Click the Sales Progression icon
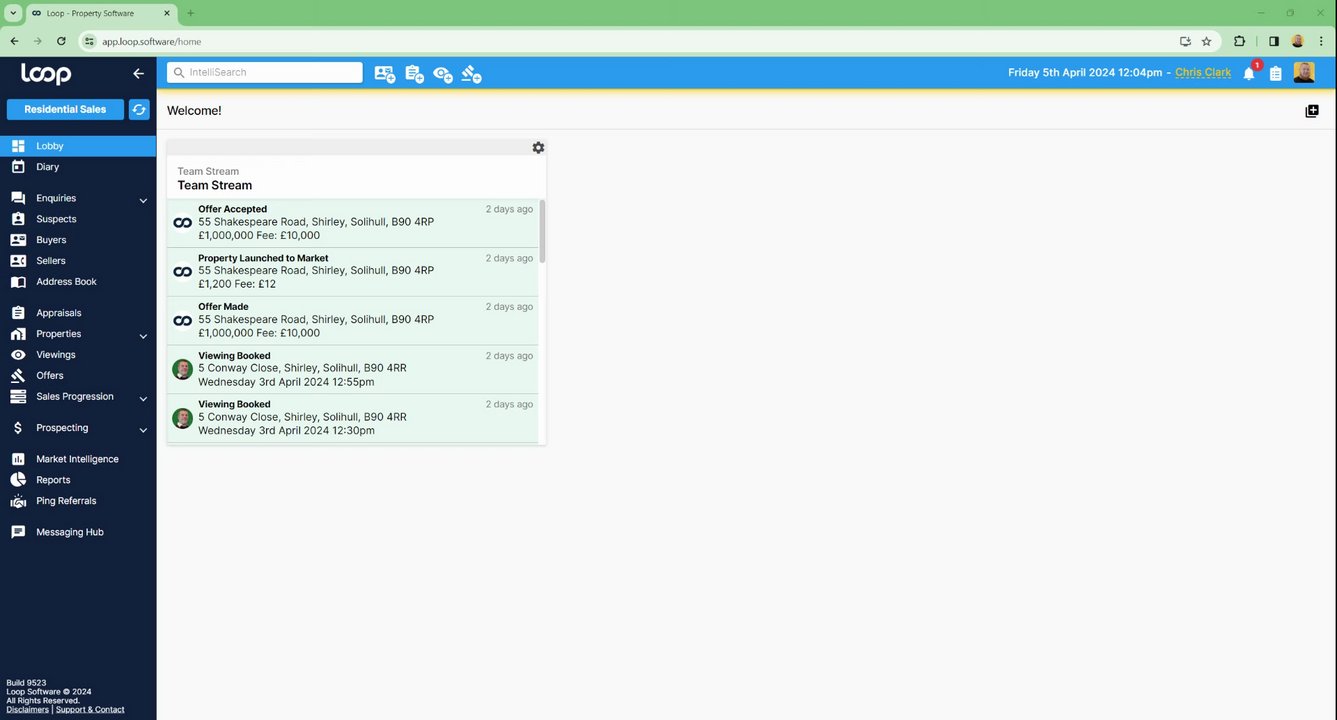Viewport: 1337px width, 720px height. pyautogui.click(x=18, y=397)
